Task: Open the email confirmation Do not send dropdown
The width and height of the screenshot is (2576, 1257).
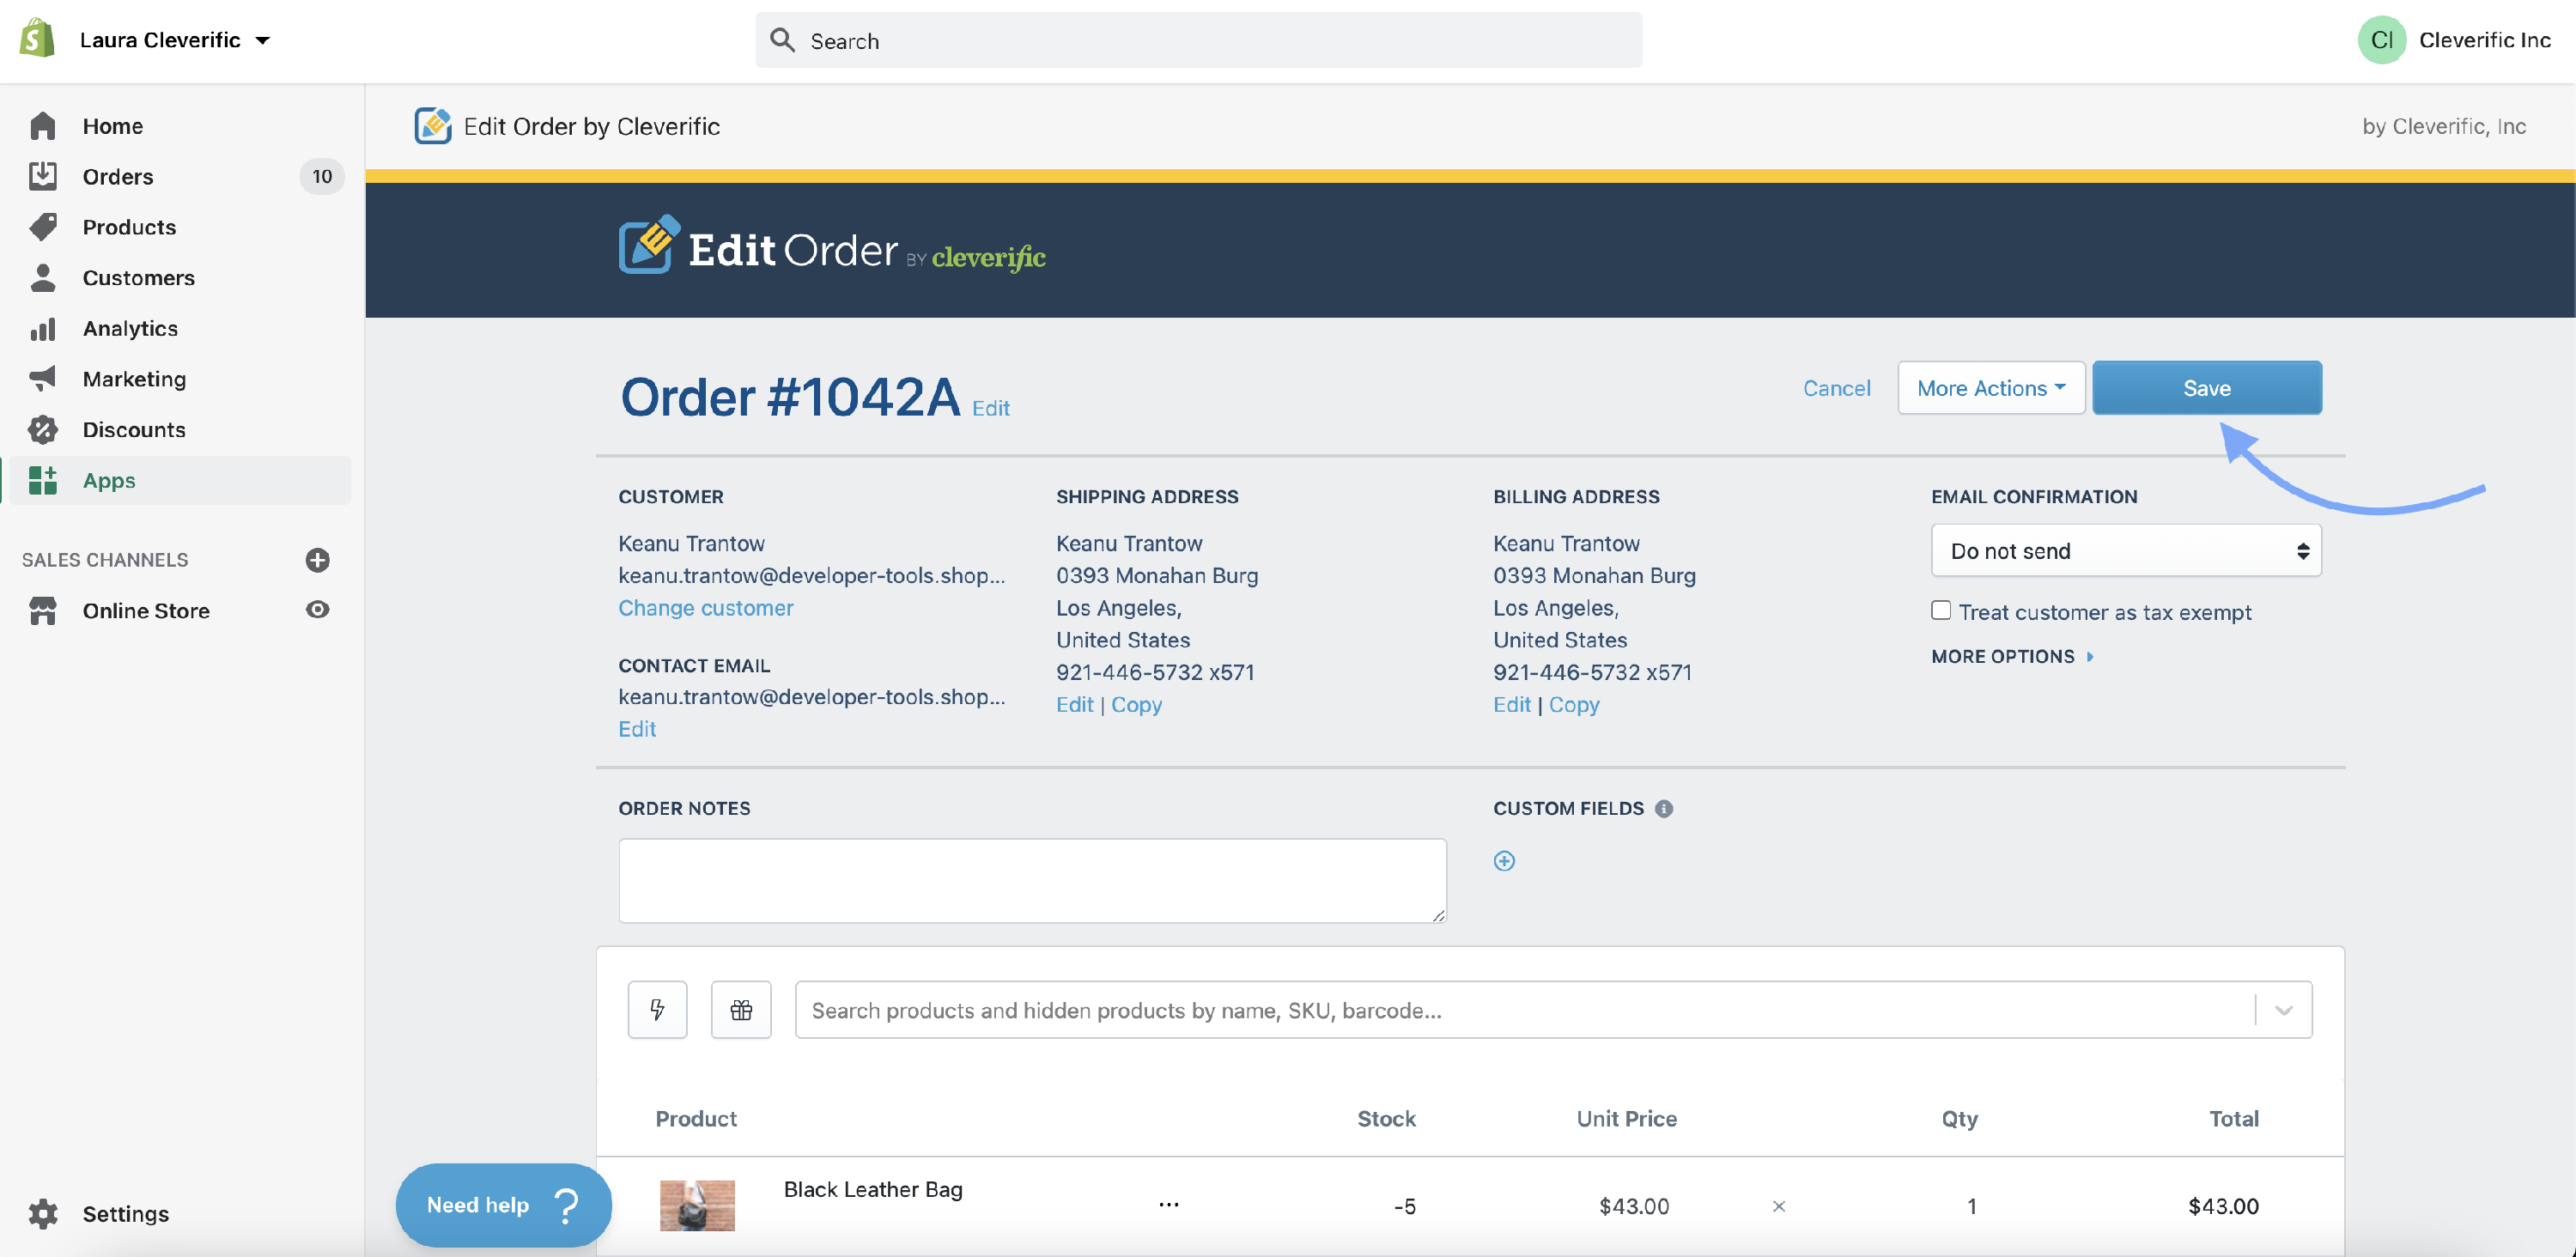Action: pyautogui.click(x=2125, y=551)
